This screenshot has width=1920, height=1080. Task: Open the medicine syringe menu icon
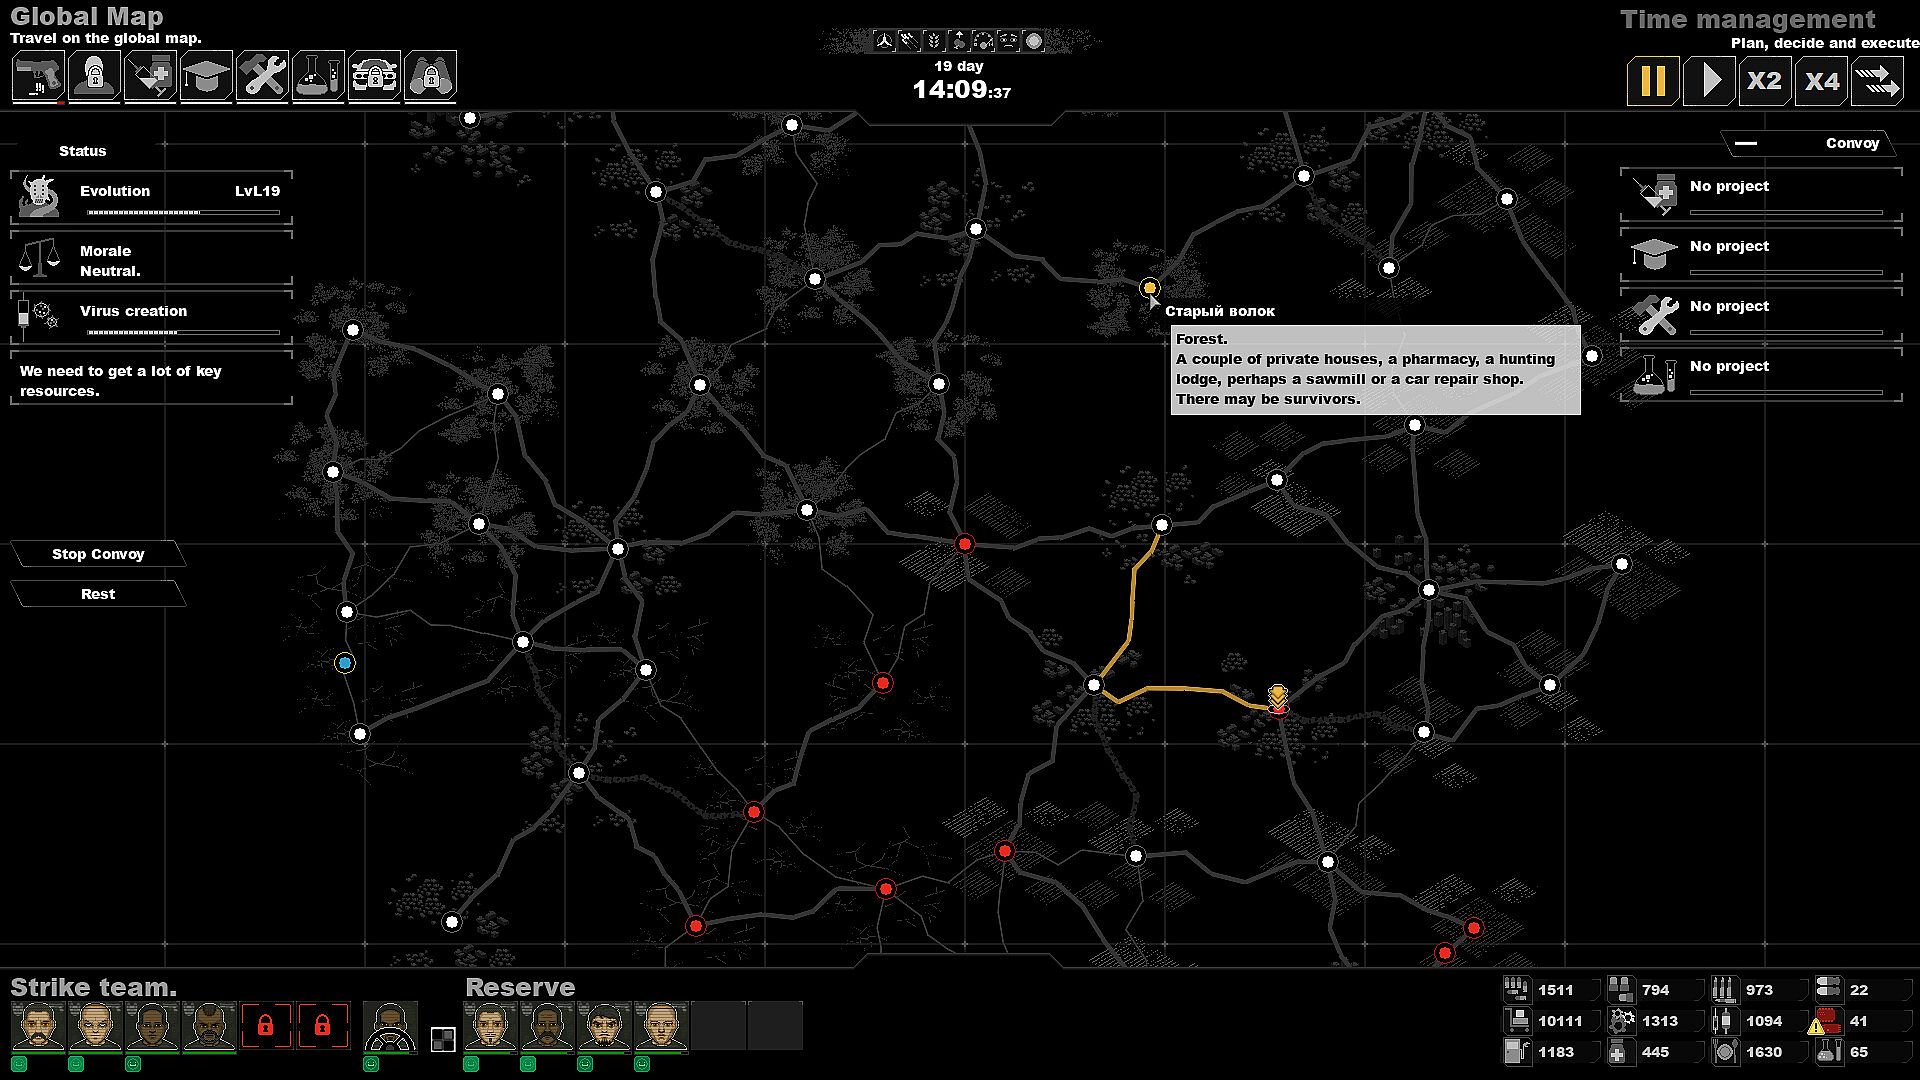[150, 76]
